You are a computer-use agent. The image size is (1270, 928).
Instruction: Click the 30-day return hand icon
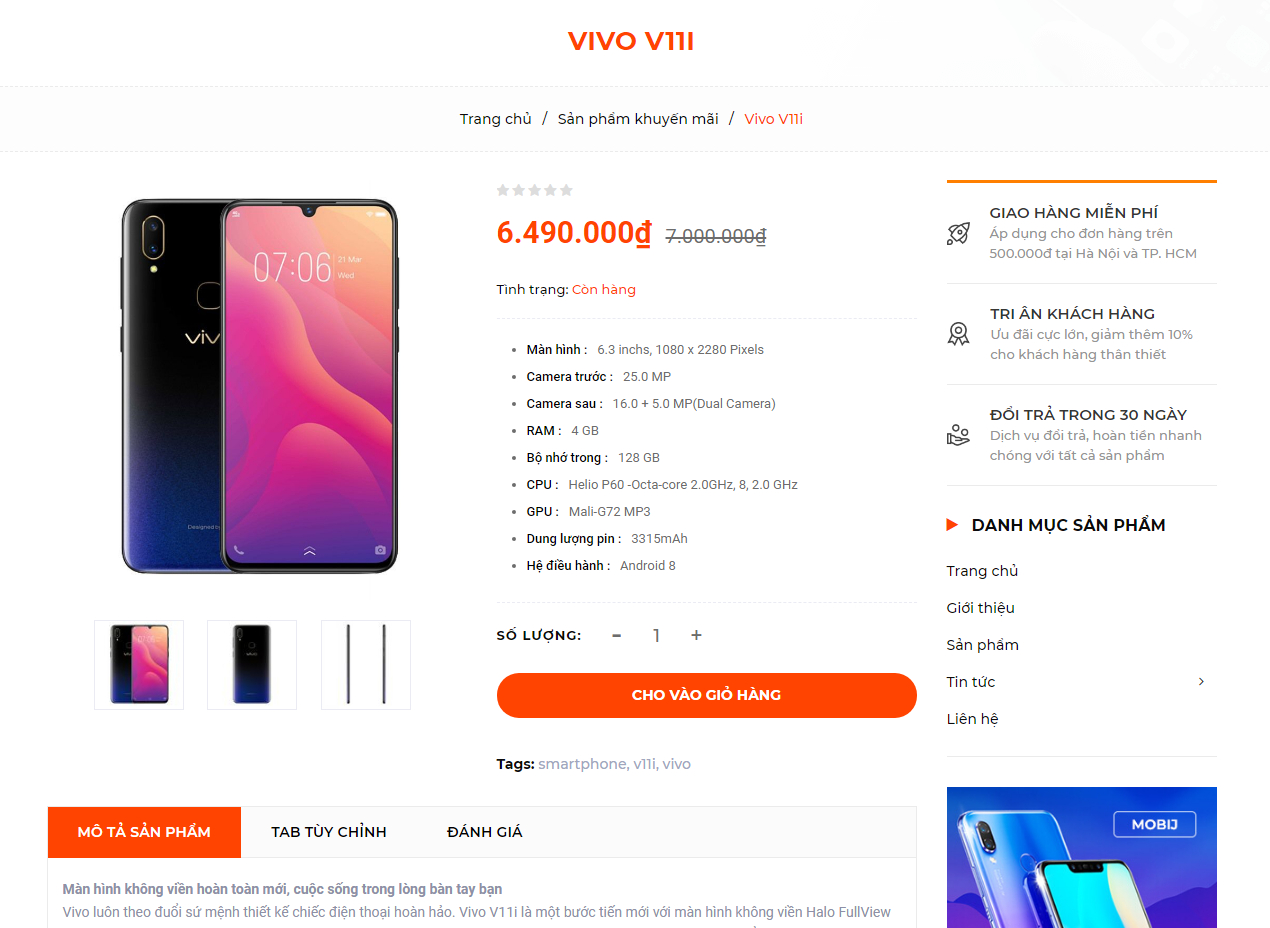coord(958,435)
